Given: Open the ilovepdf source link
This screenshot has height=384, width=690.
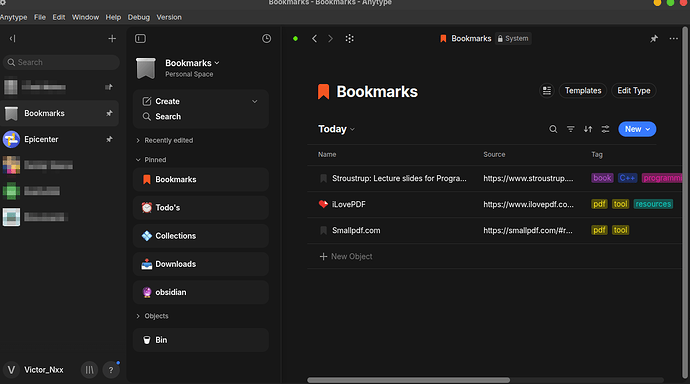Looking at the screenshot, I should pyautogui.click(x=528, y=204).
